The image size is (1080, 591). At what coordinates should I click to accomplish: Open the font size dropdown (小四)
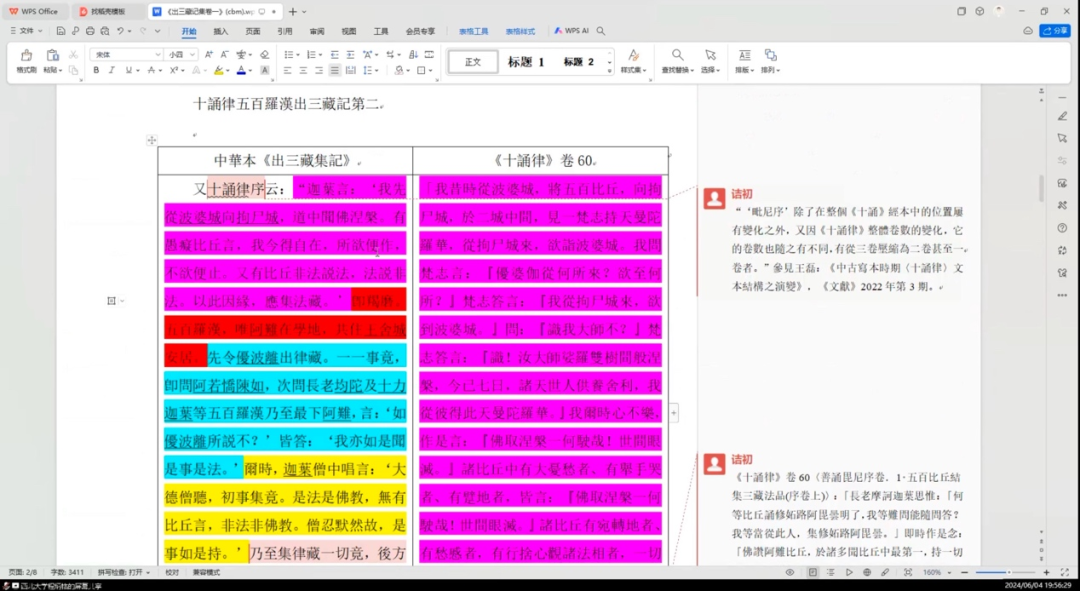click(x=182, y=54)
